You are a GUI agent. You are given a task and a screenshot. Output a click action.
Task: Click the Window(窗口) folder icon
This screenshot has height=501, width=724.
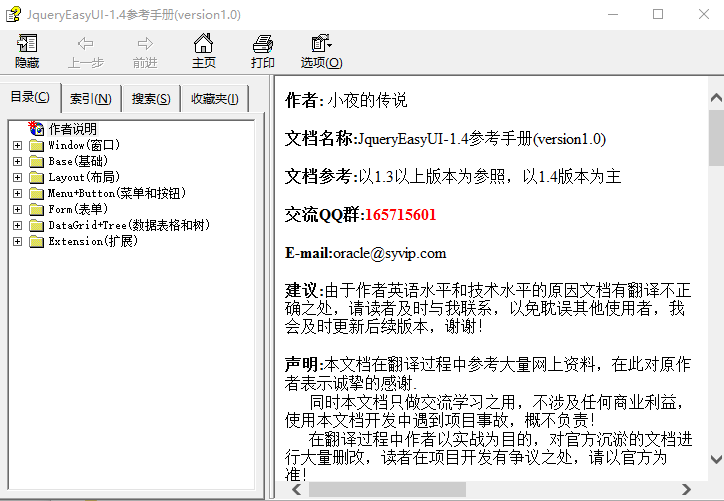pyautogui.click(x=37, y=145)
